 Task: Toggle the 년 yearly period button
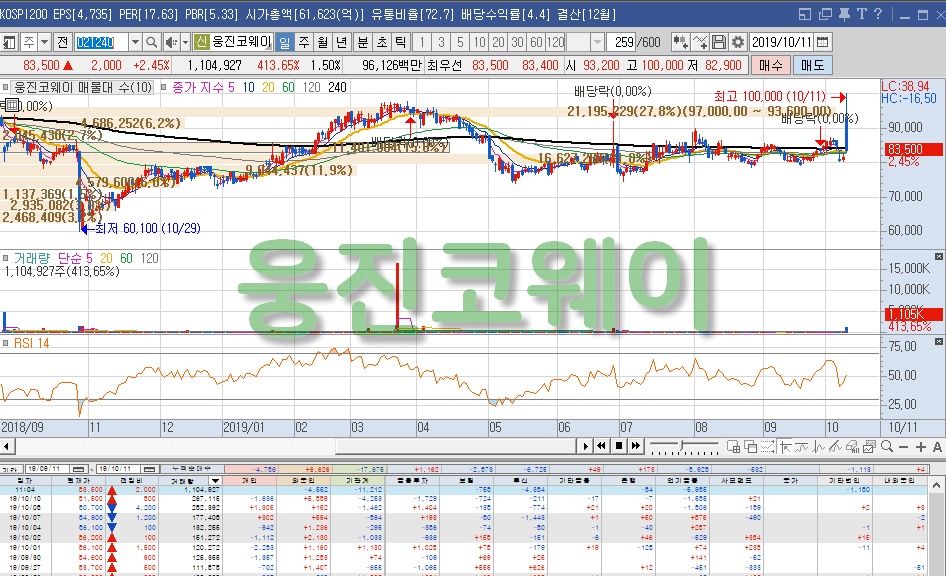(341, 42)
